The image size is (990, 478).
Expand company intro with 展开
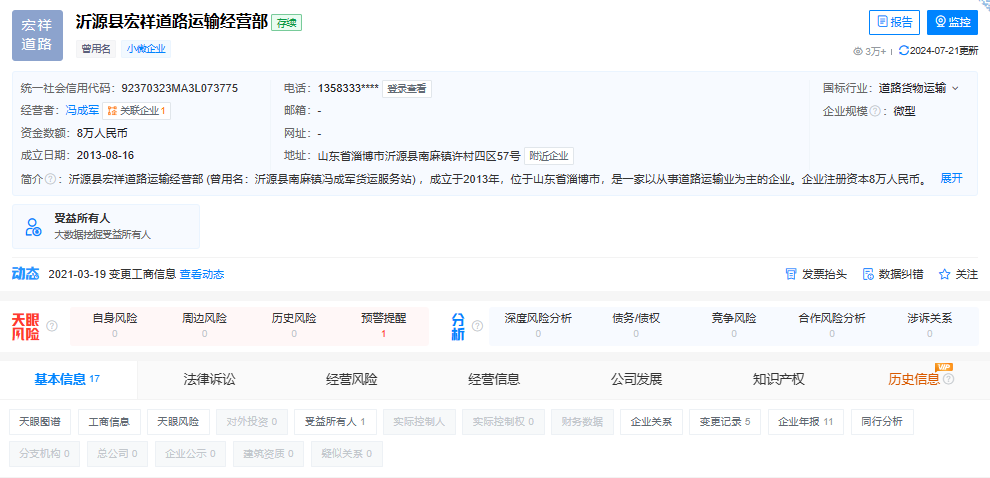point(951,178)
